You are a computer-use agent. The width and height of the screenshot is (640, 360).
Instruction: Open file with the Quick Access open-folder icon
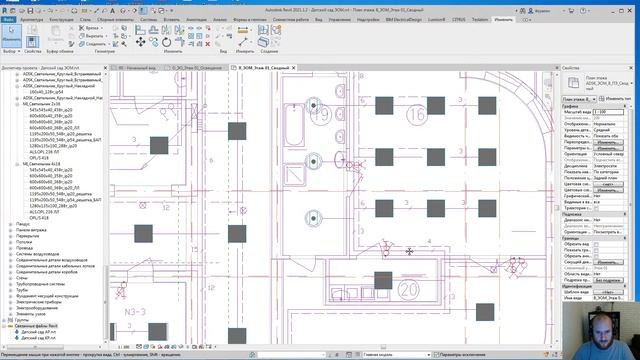click(22, 11)
